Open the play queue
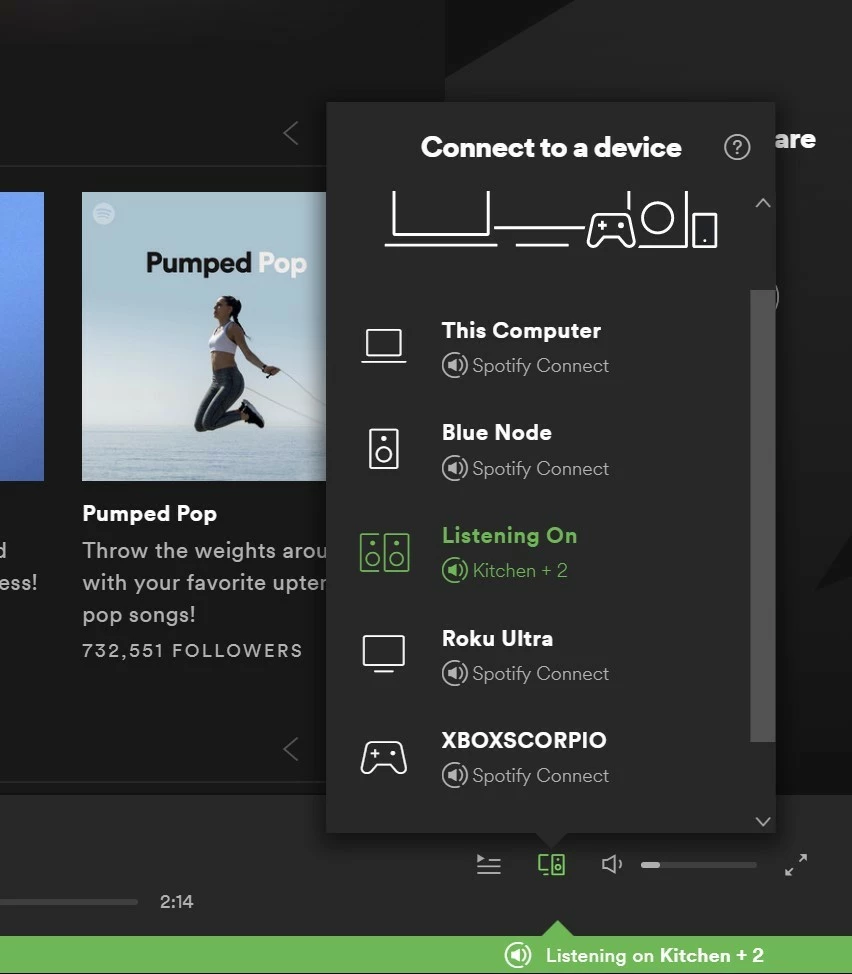 click(x=489, y=864)
